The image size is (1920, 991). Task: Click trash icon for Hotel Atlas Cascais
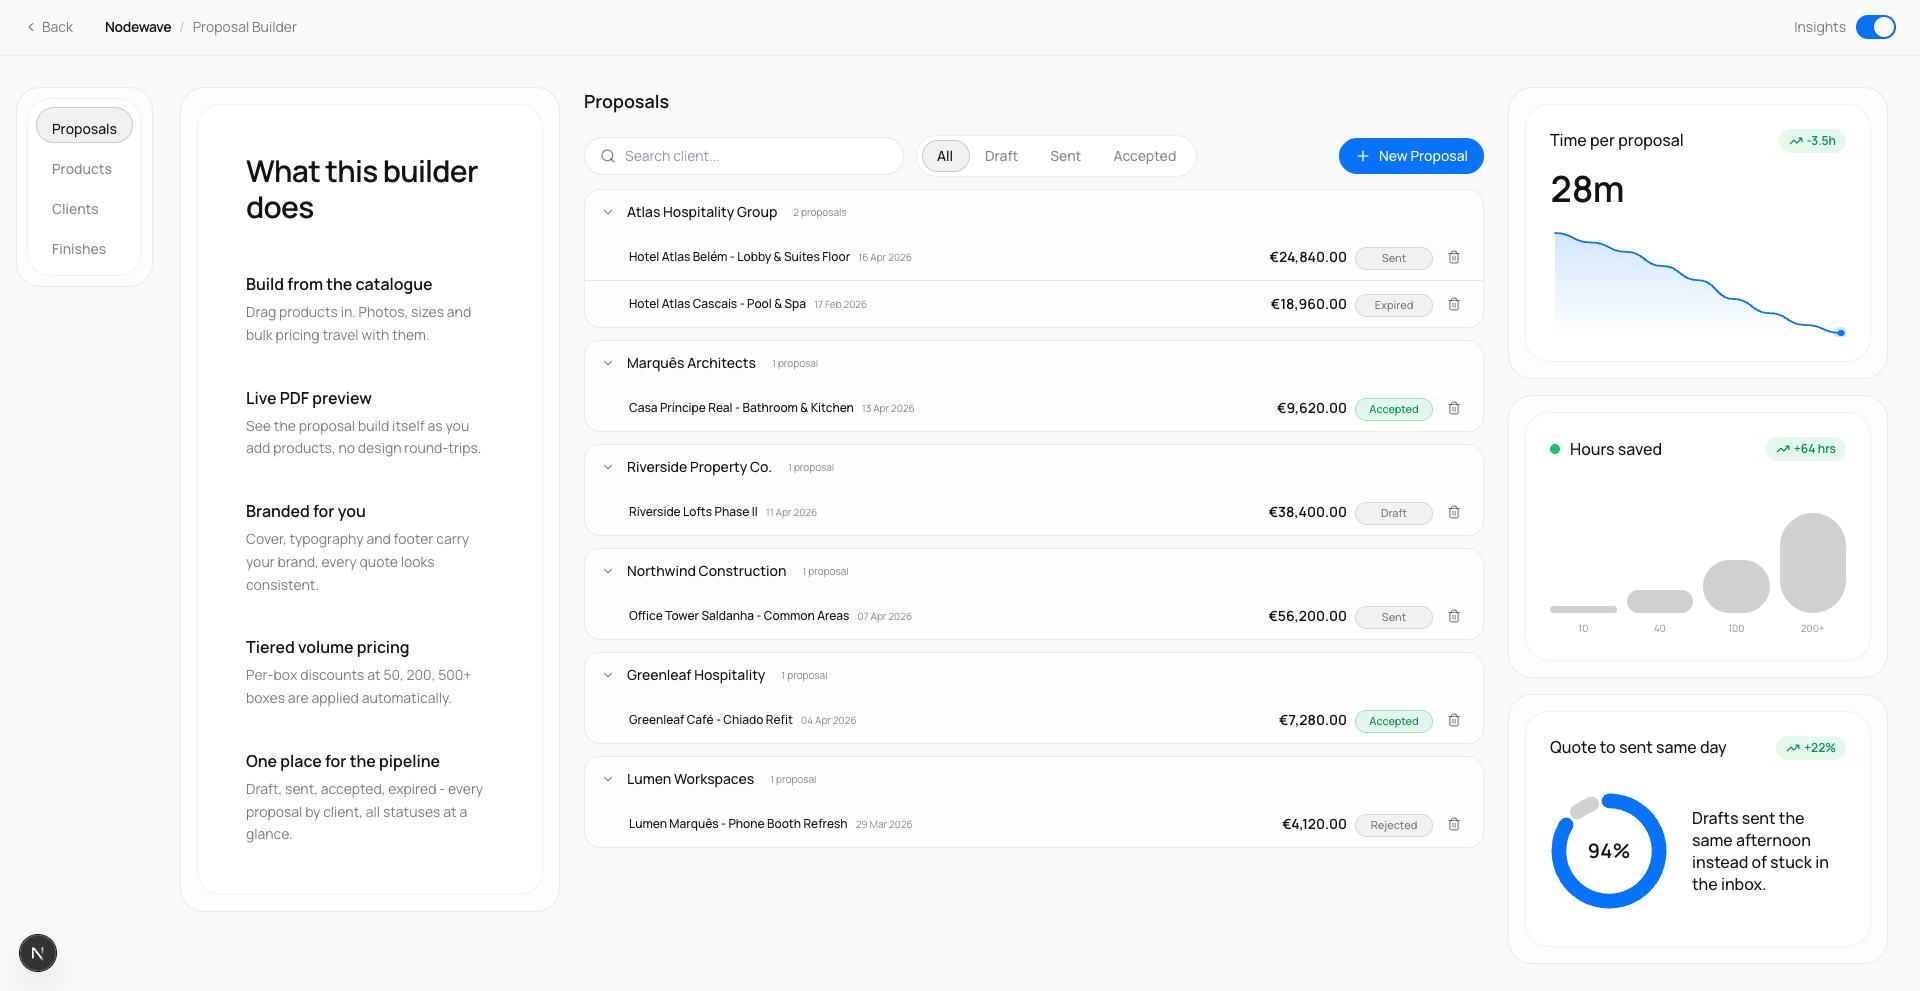(1454, 304)
